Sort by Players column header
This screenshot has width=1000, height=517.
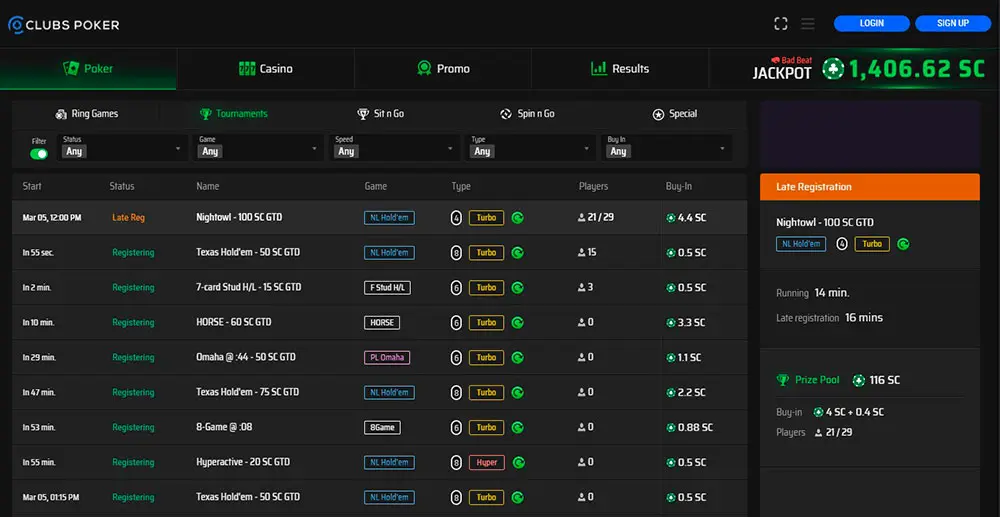point(593,186)
